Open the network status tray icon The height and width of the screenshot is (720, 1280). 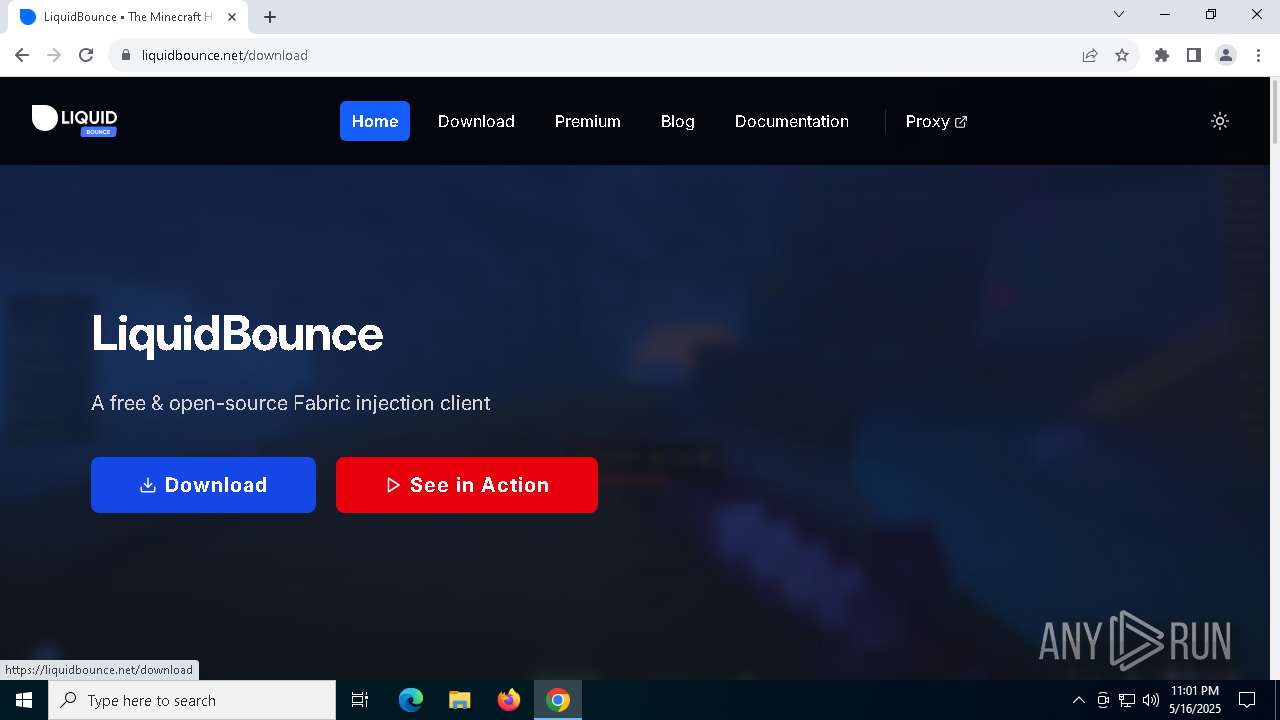1127,700
